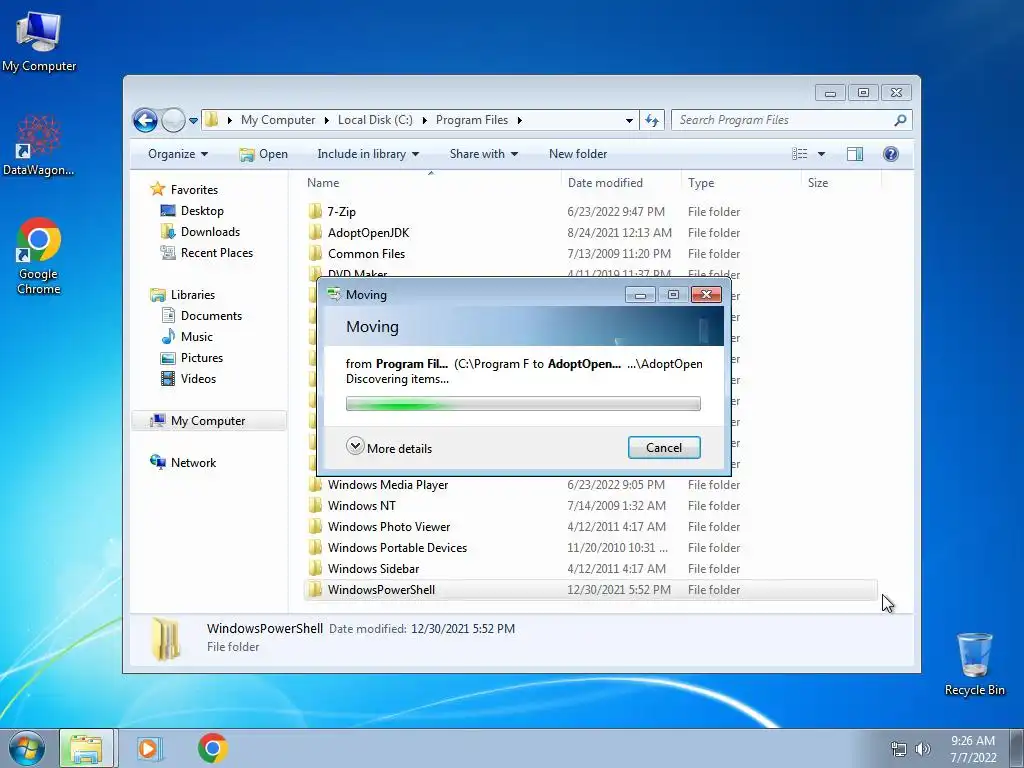Click Open in the command bar
The image size is (1024, 768).
point(263,154)
